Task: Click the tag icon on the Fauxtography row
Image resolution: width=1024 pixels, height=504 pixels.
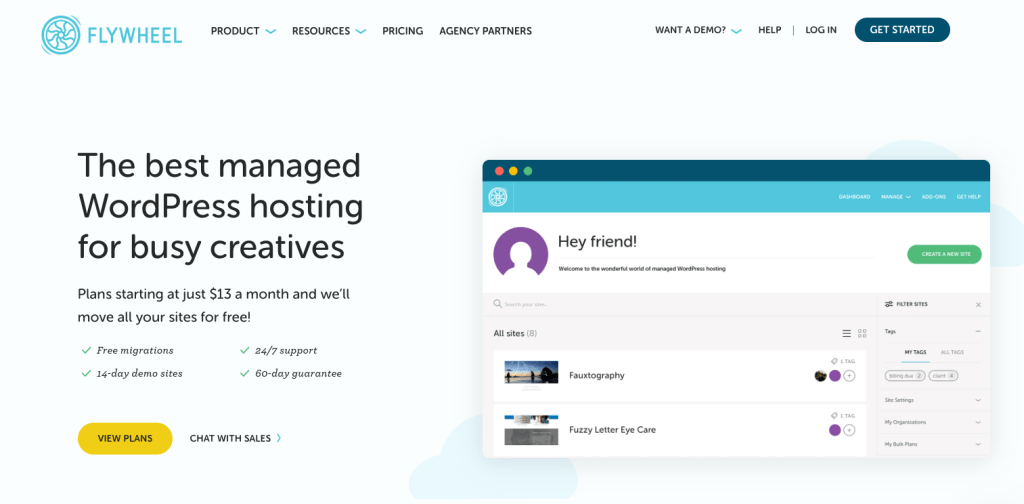Action: coord(834,361)
